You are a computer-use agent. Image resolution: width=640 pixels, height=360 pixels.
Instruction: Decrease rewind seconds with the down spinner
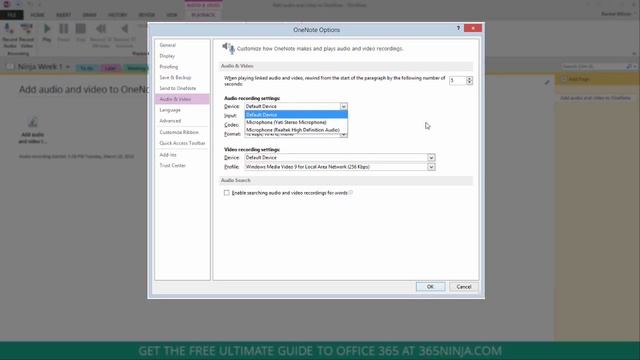[469, 83]
